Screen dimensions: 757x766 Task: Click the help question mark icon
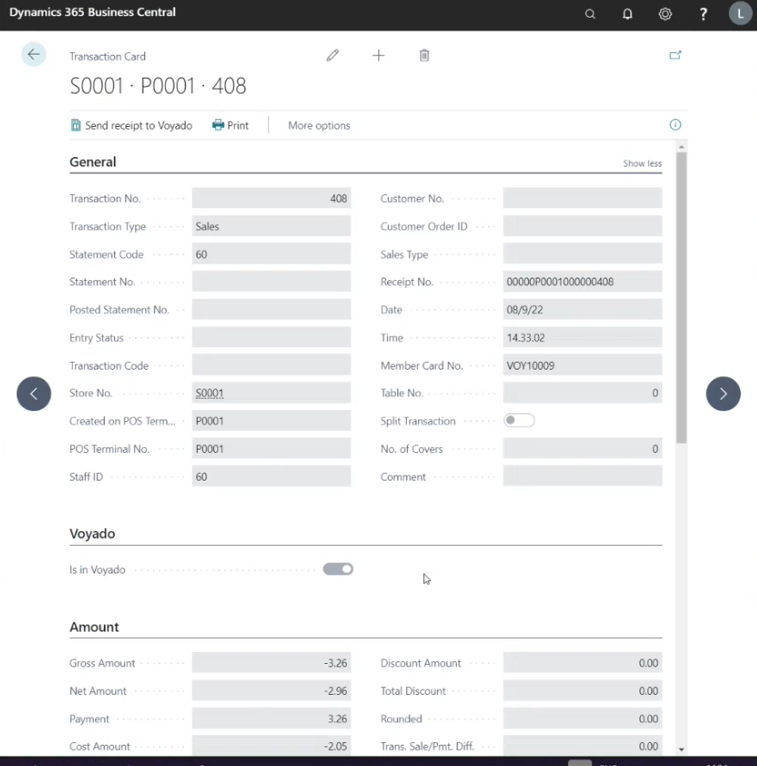click(703, 14)
